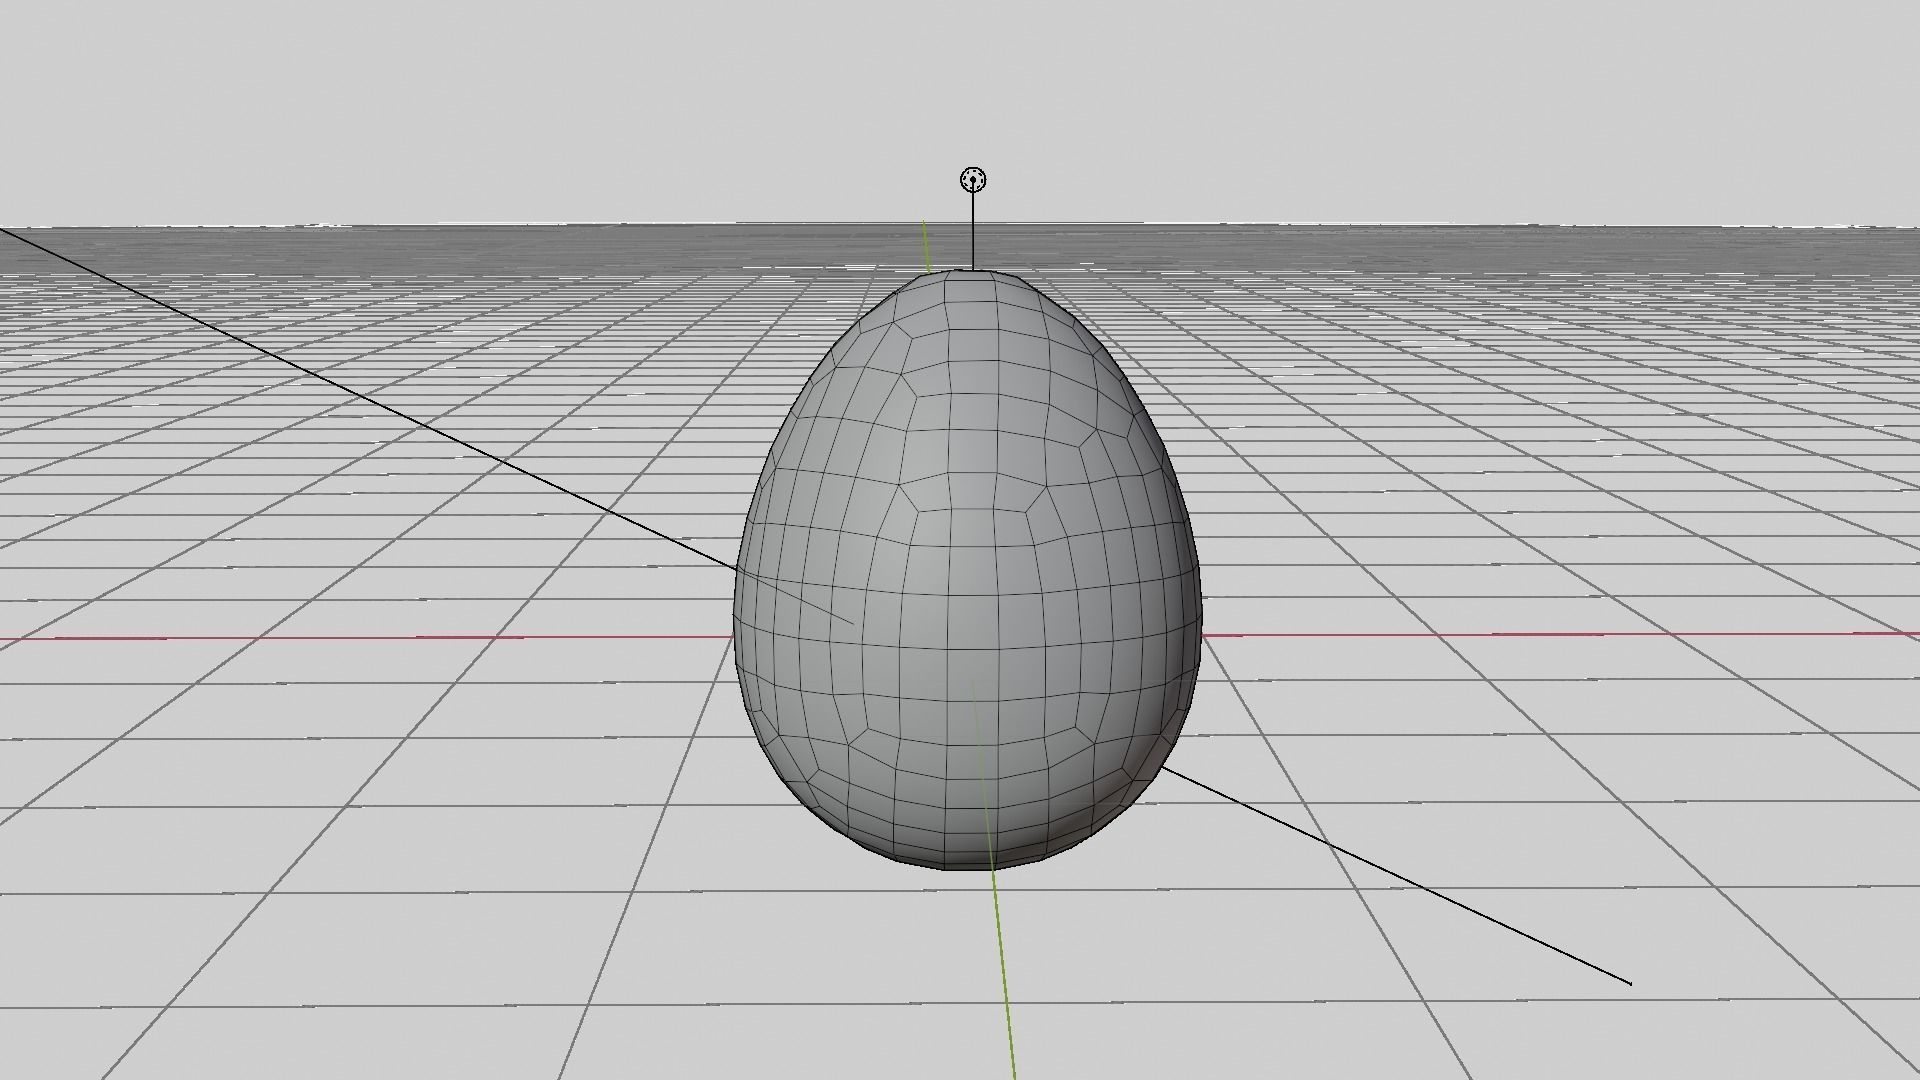The height and width of the screenshot is (1080, 1920).
Task: Select the egg mesh in the viewport
Action: pos(968,569)
